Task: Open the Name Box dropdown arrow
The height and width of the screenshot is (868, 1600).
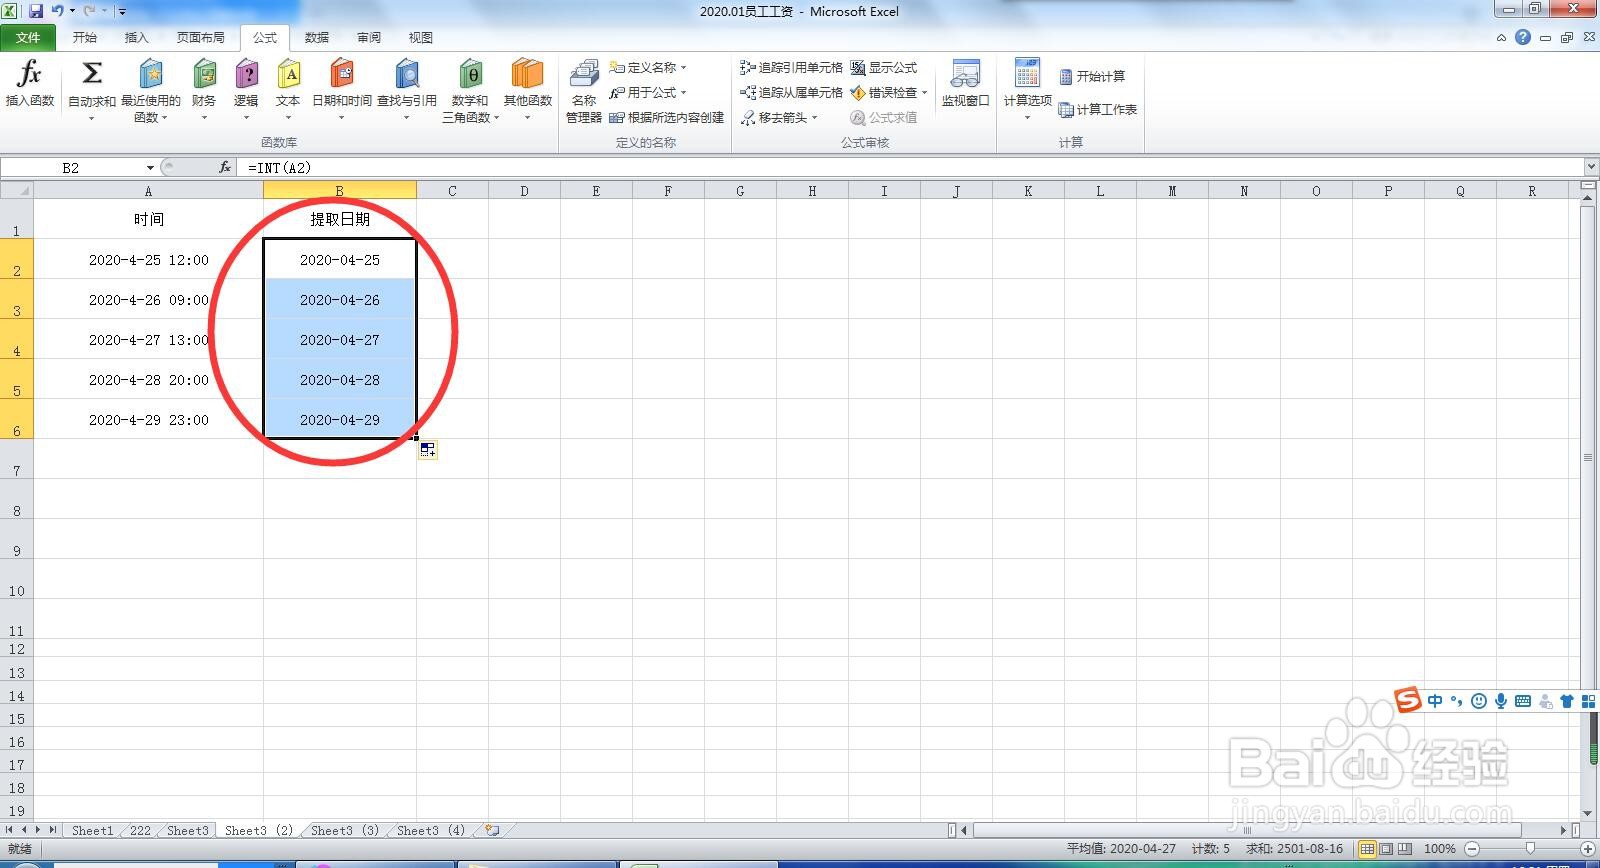Action: [150, 168]
